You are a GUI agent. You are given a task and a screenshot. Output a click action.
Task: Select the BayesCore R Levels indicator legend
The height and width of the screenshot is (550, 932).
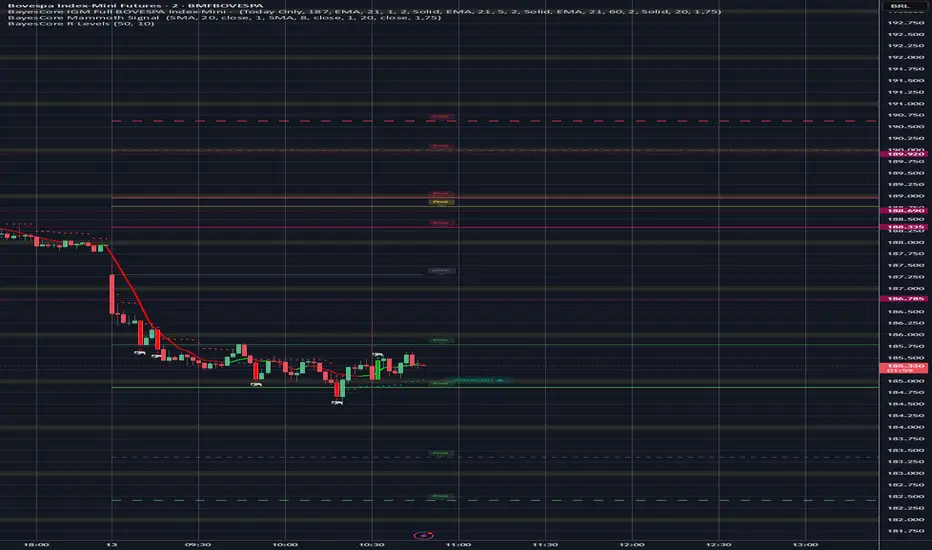[81, 24]
